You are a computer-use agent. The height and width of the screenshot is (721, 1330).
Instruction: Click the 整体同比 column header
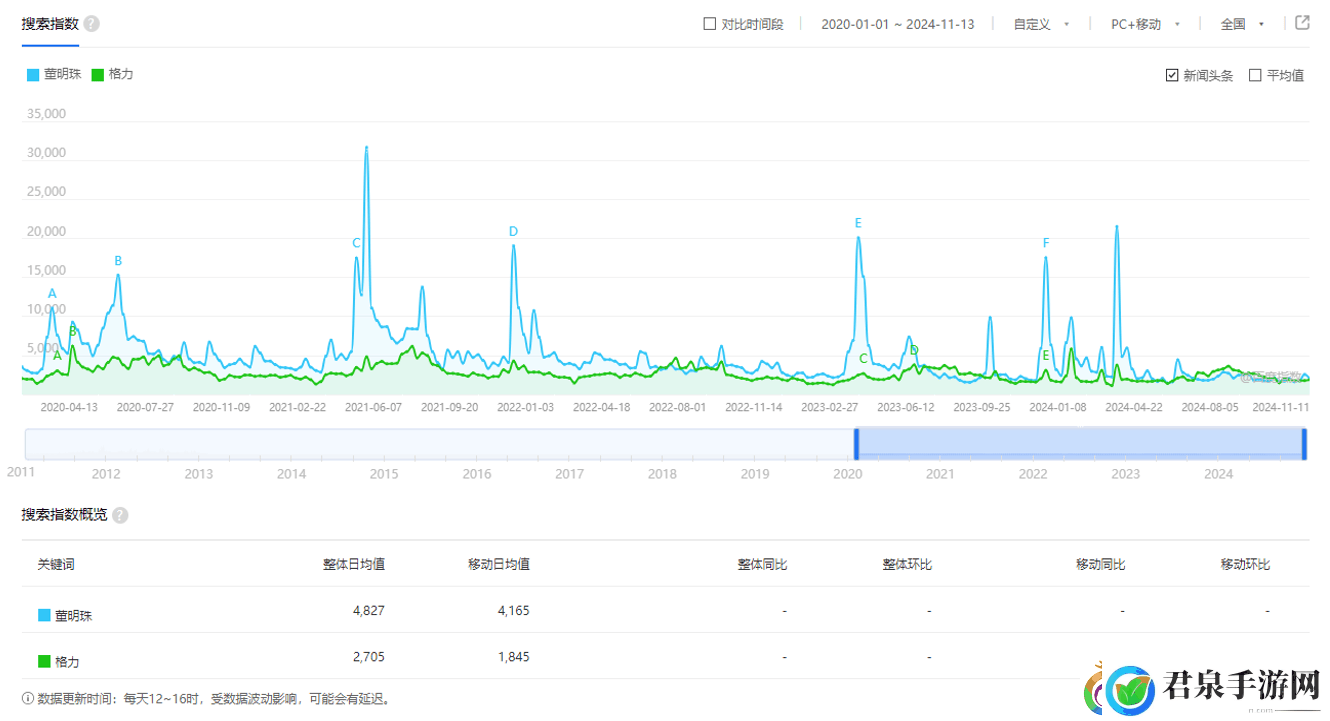(762, 564)
